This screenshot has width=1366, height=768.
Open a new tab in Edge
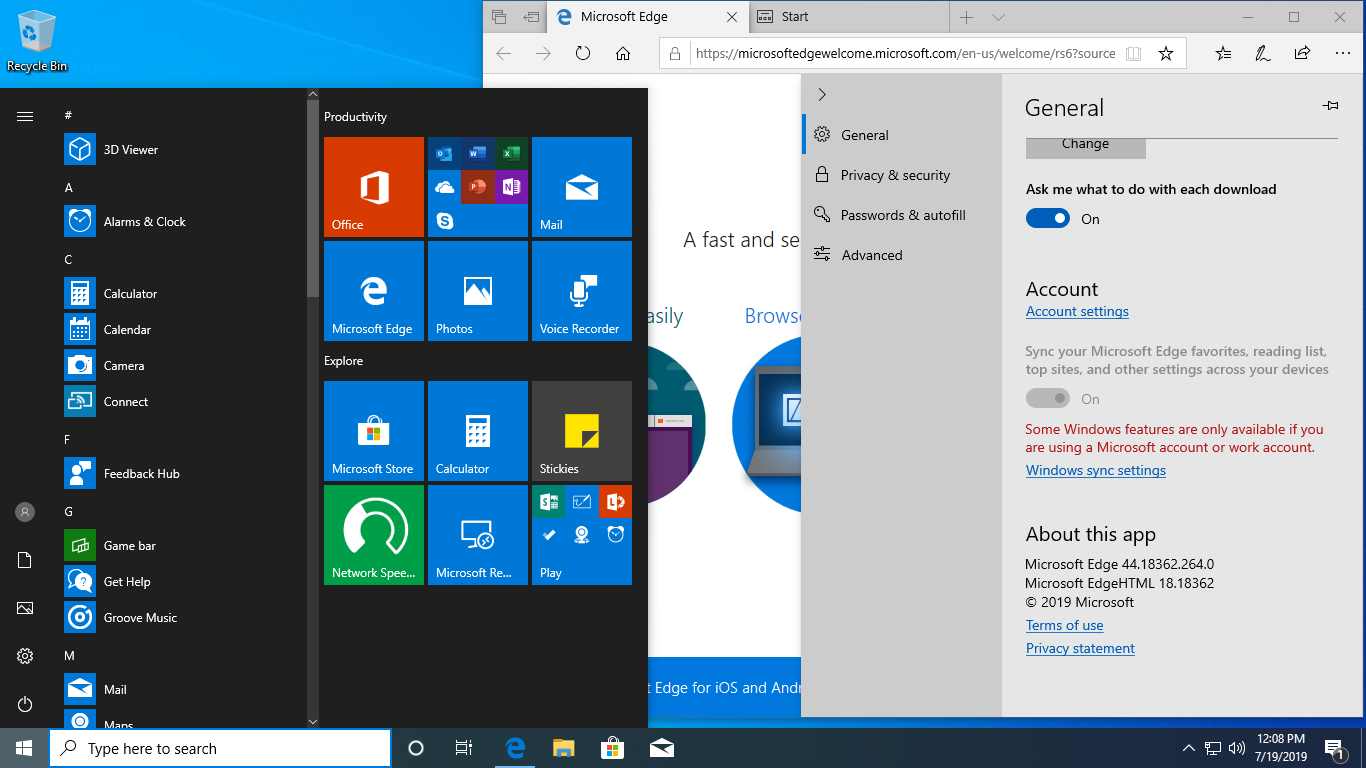[x=966, y=17]
